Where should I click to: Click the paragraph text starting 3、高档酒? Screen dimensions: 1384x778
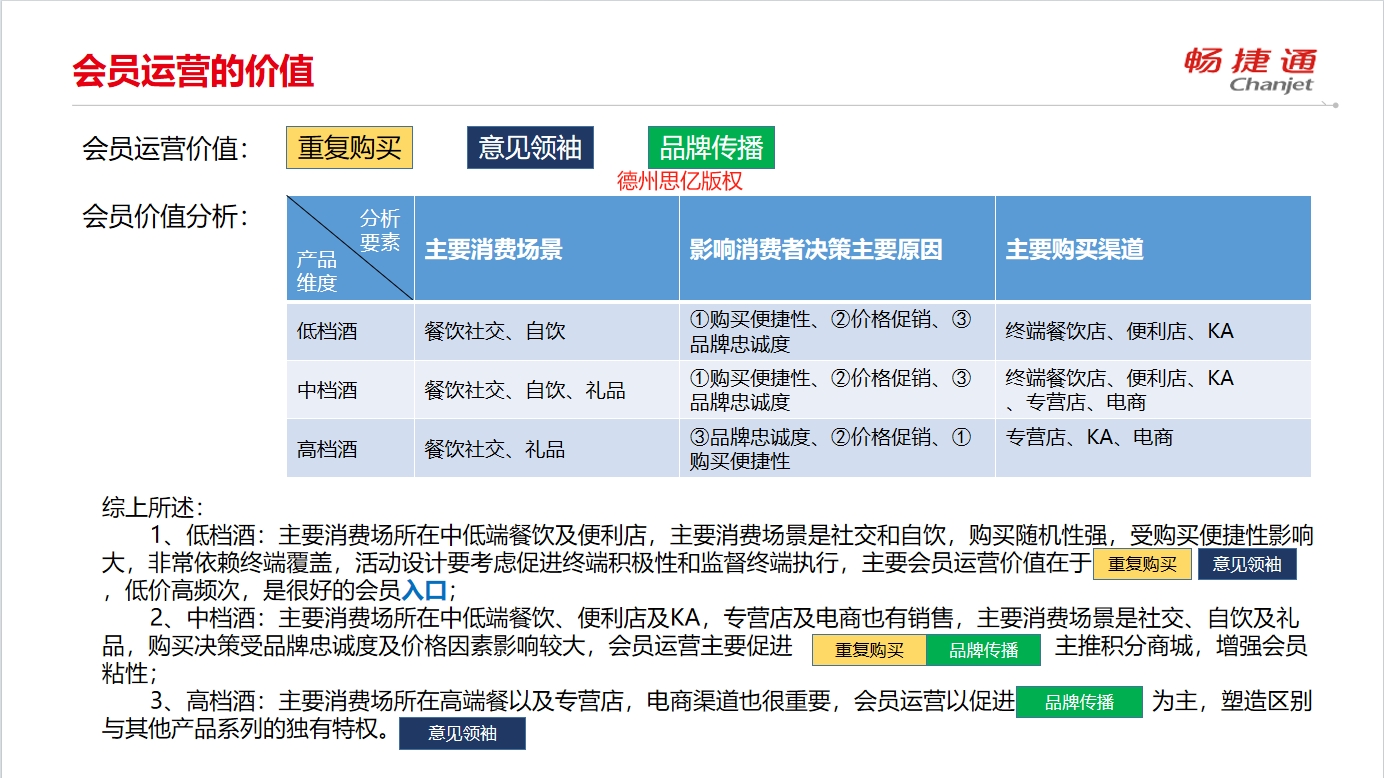point(708,716)
